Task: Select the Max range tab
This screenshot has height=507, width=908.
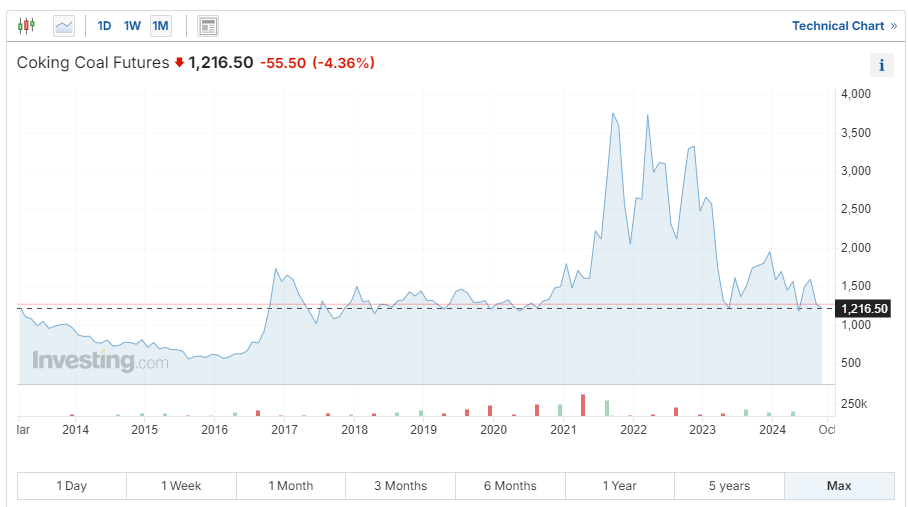Action: click(x=839, y=486)
